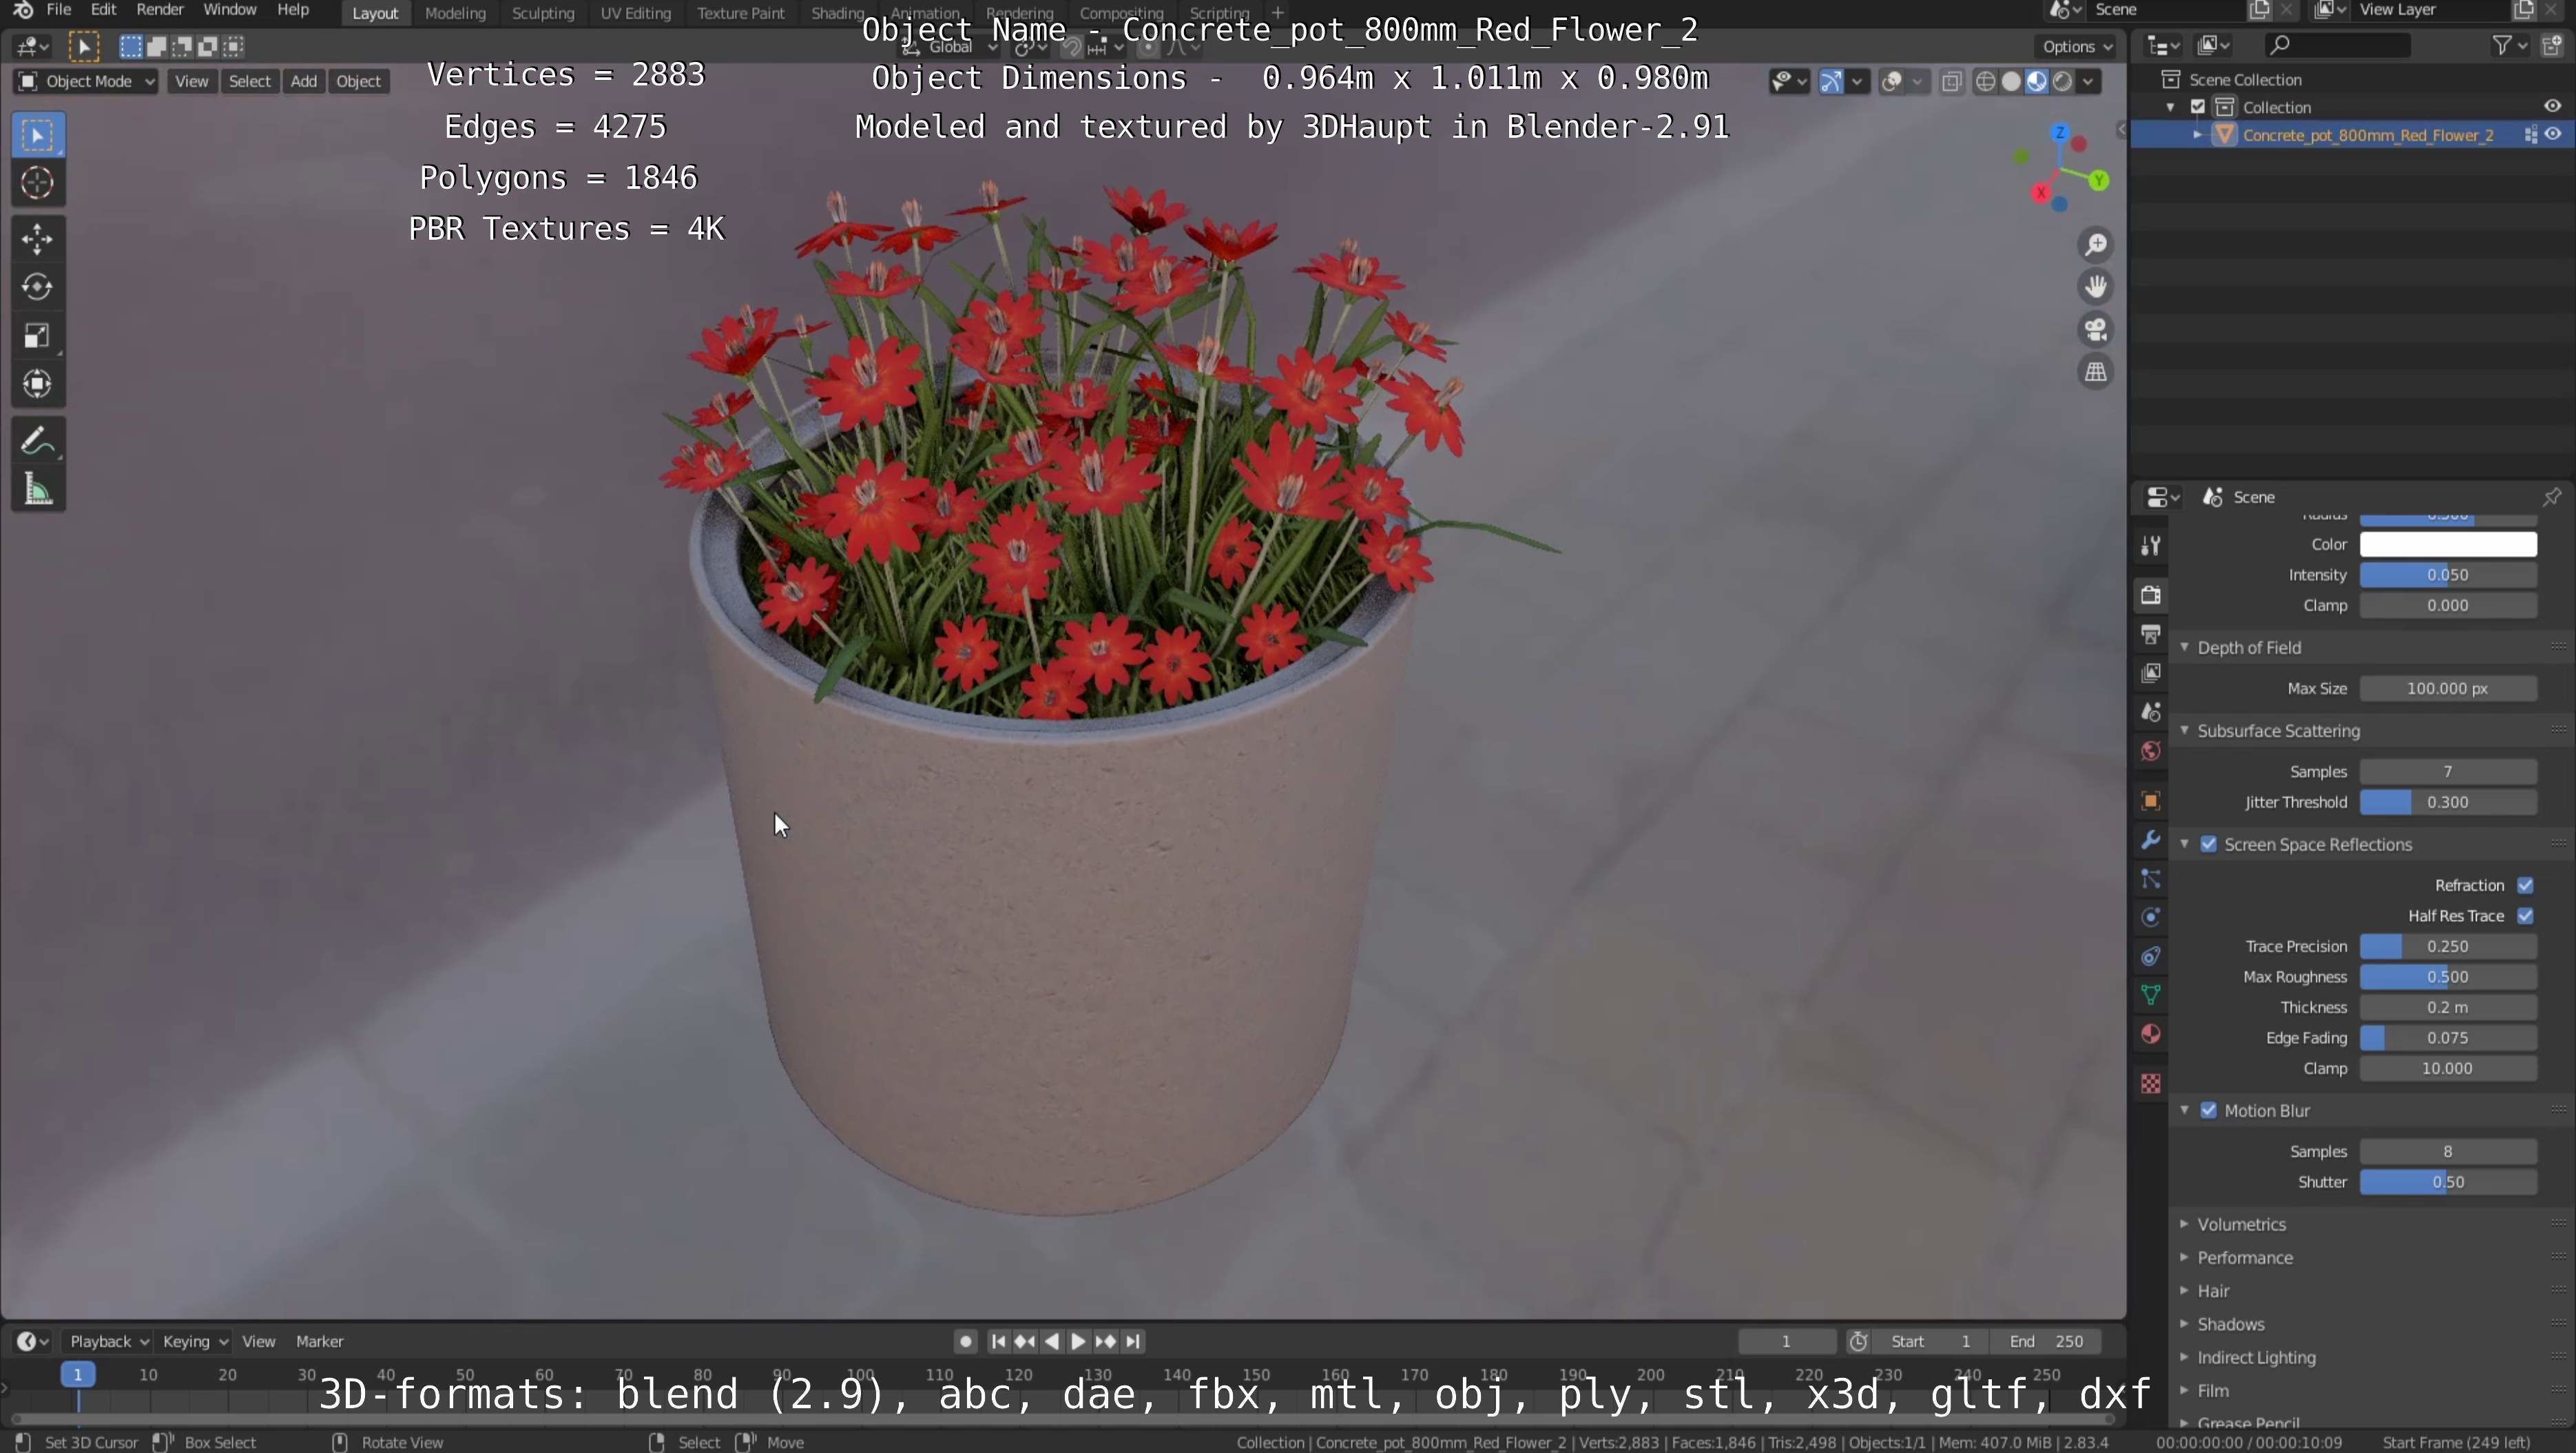
Task: Uncheck Screen Space Reflections checkbox
Action: coord(2208,845)
